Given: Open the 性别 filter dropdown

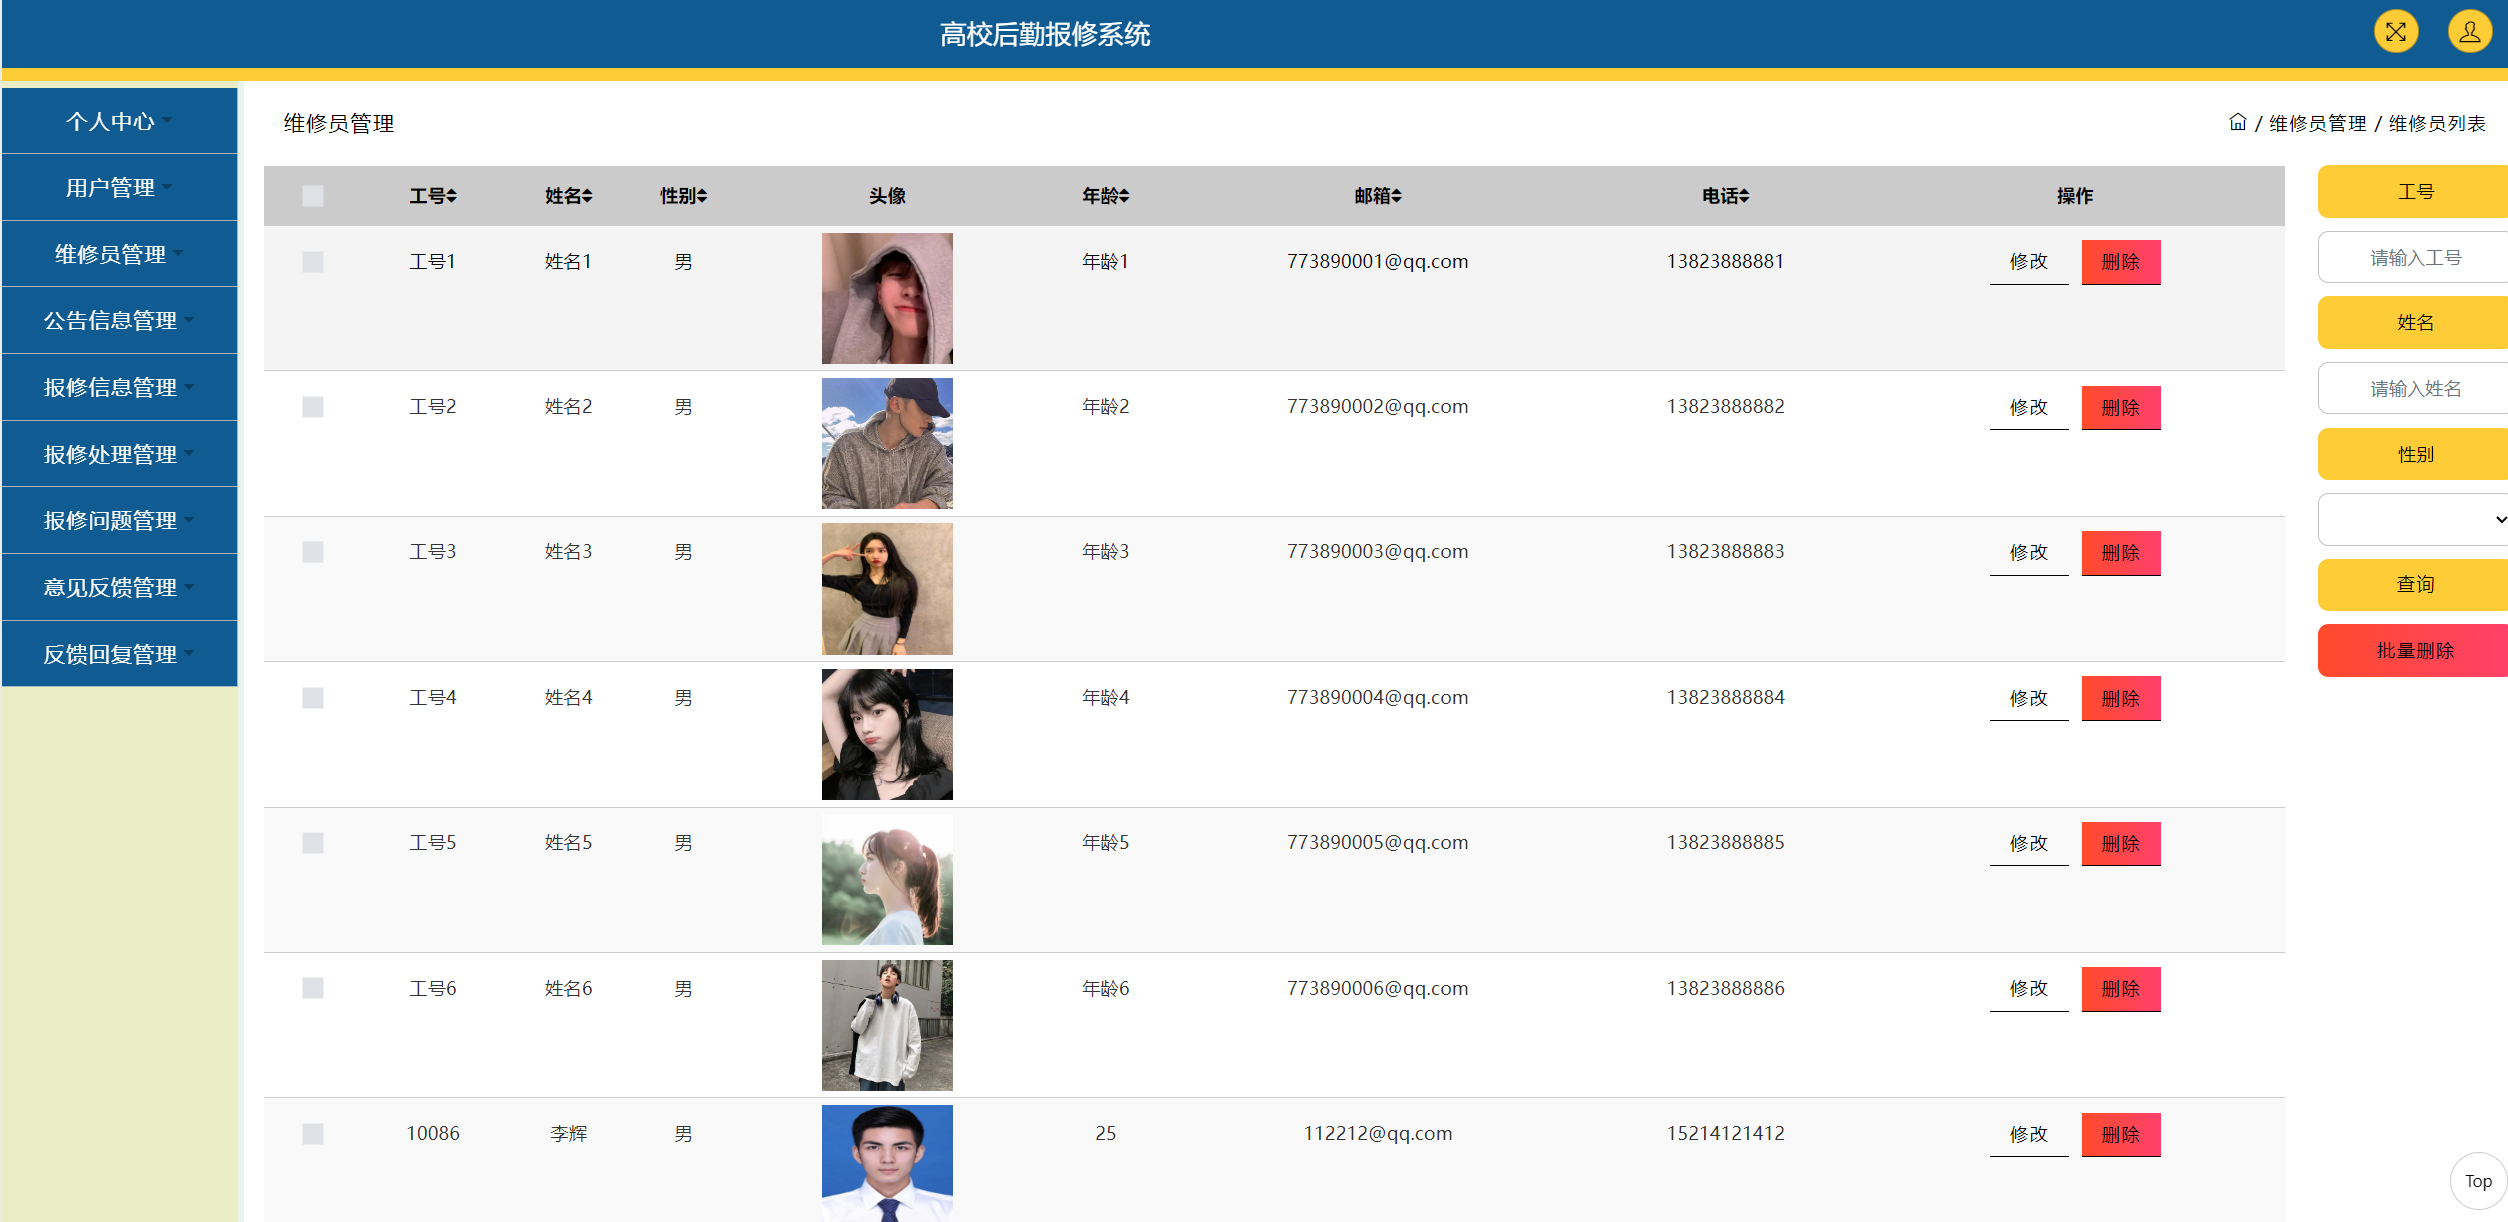Looking at the screenshot, I should pos(2414,519).
